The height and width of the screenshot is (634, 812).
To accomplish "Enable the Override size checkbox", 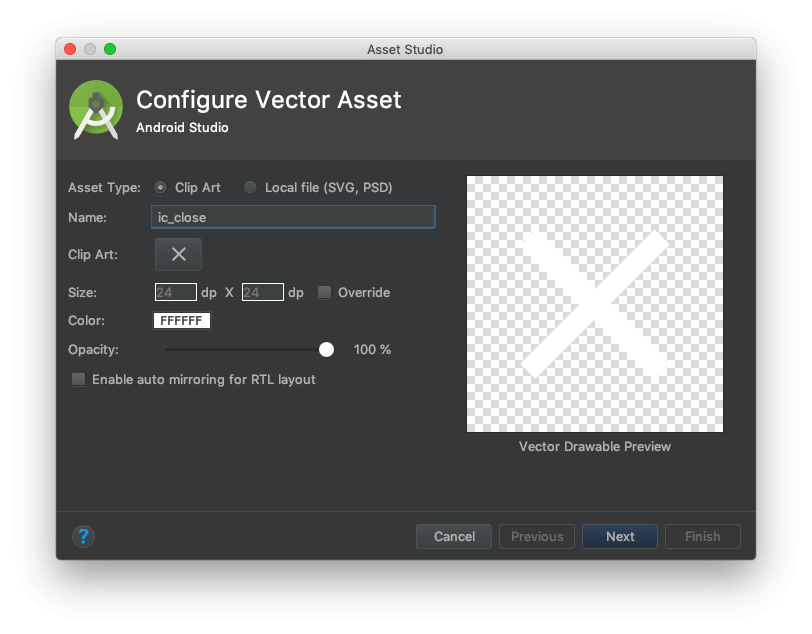I will [x=324, y=292].
